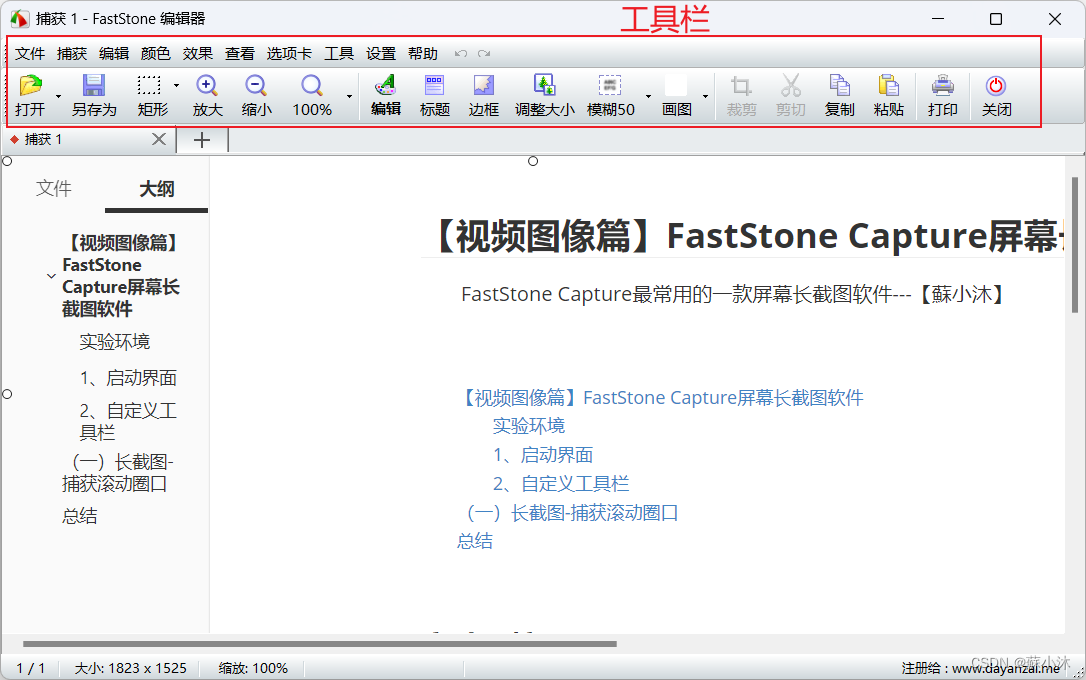Open the 编辑 menu in menu bar
Image resolution: width=1086 pixels, height=680 pixels.
pyautogui.click(x=114, y=53)
